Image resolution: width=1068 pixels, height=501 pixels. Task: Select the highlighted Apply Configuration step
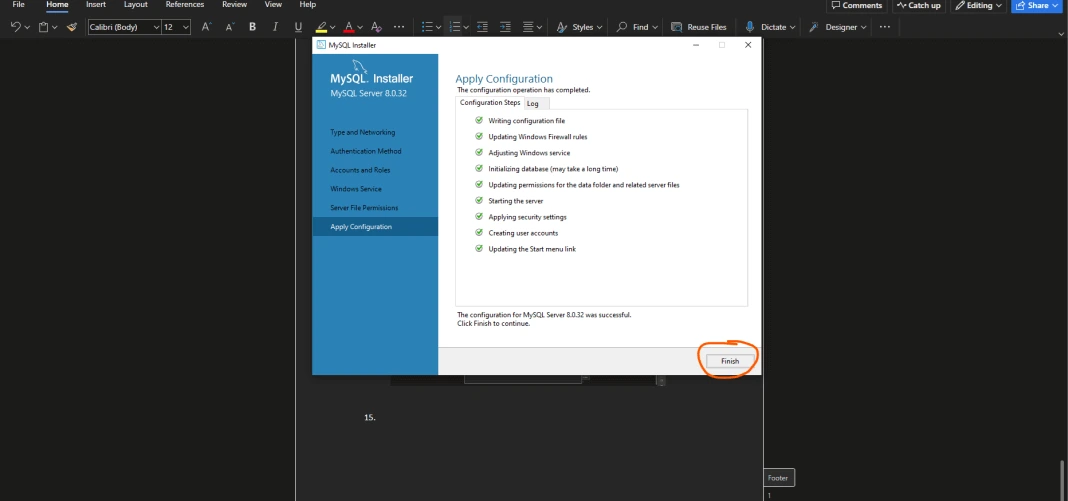375,227
